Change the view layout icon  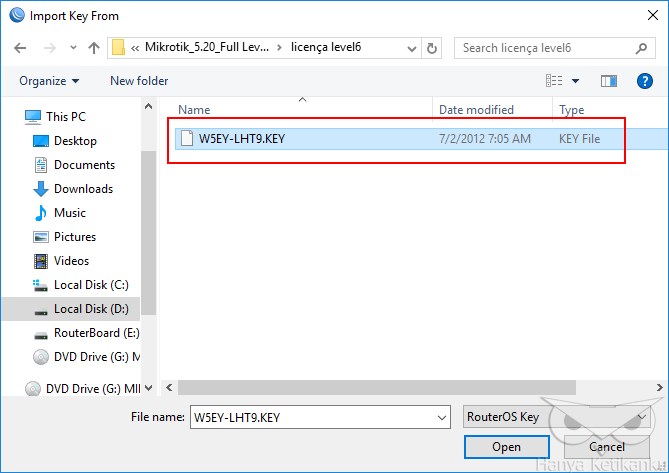coord(554,81)
